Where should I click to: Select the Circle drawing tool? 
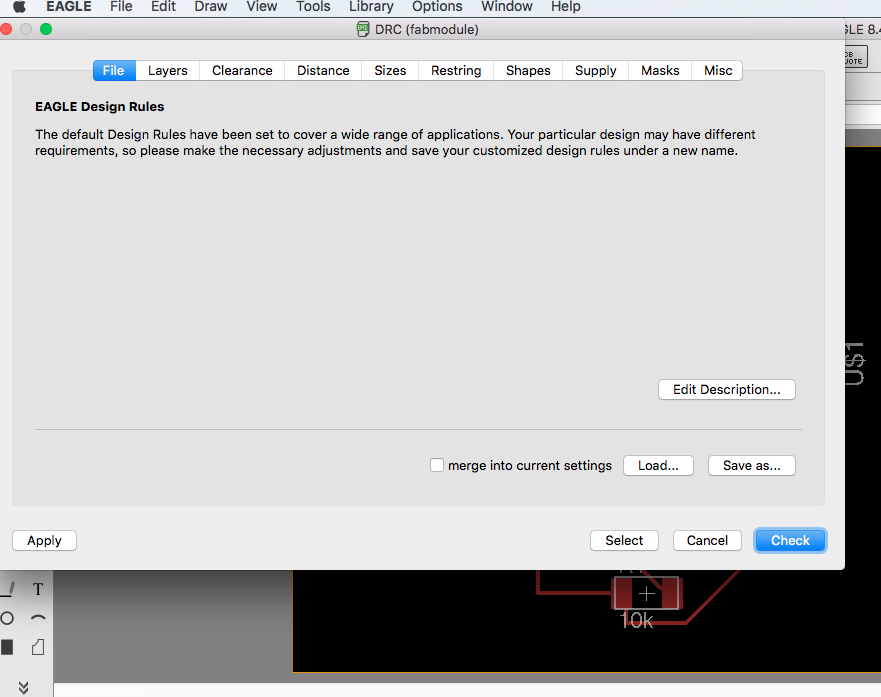pyautogui.click(x=7, y=618)
